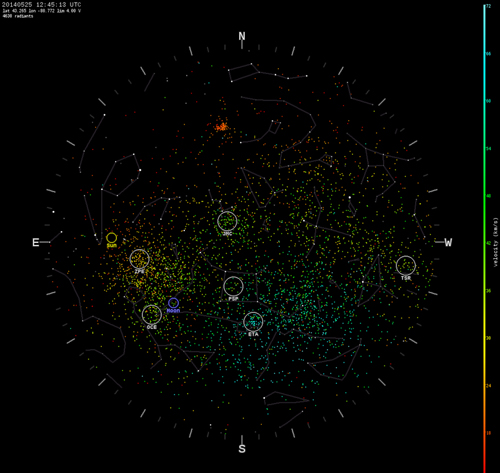
Task: Click the velocity (km/s) axis label
Action: (x=496, y=242)
